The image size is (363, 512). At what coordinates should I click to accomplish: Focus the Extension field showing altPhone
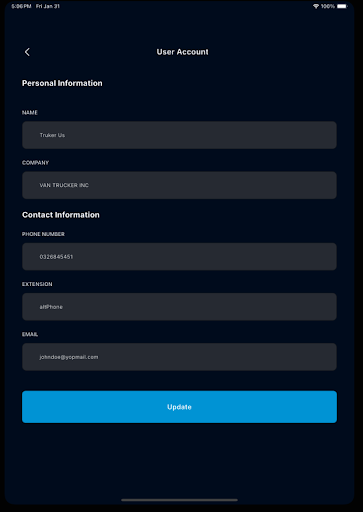179,307
